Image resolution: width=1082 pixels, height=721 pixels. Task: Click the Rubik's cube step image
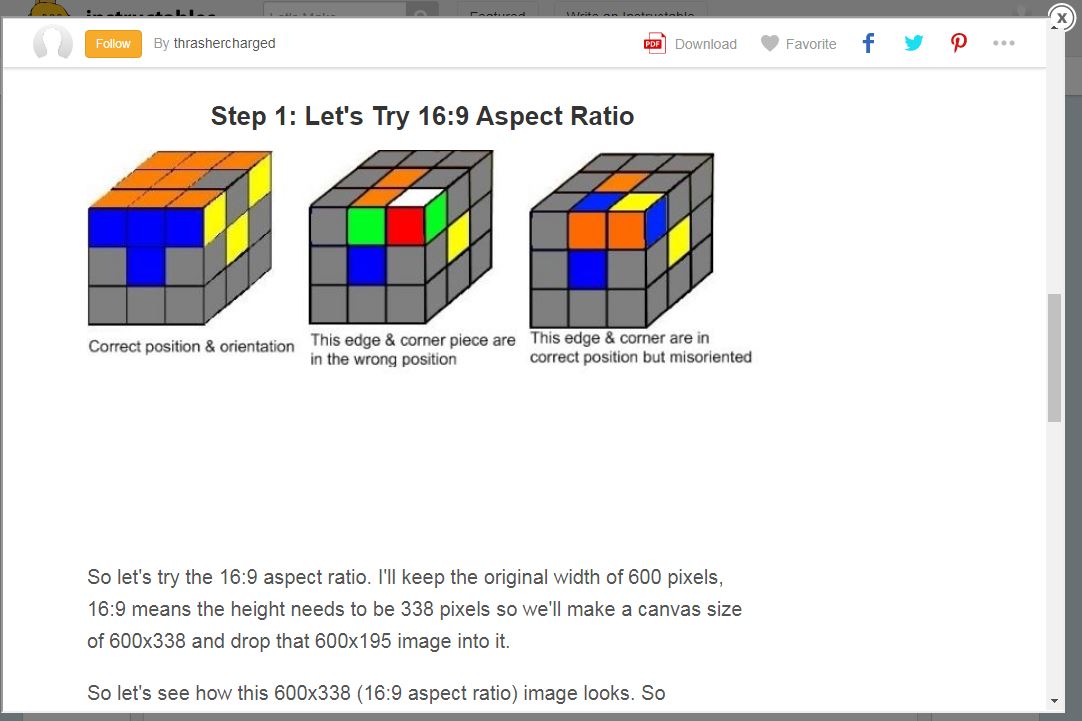point(420,258)
